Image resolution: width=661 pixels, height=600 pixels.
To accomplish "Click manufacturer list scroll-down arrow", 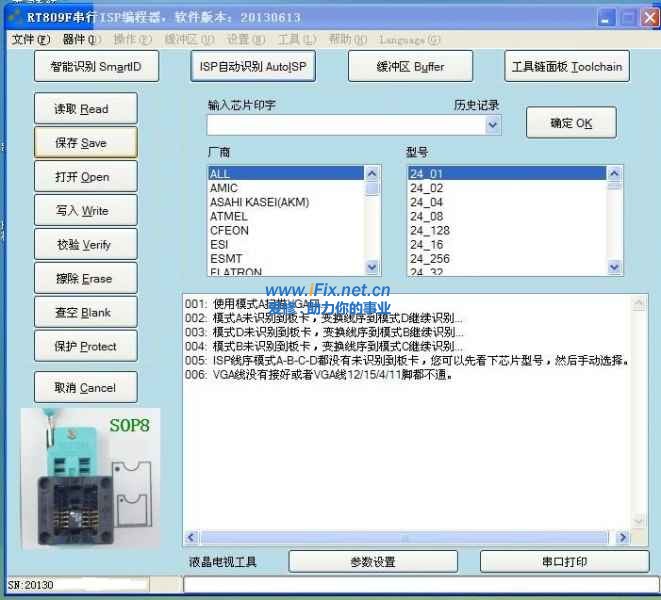I will (372, 267).
